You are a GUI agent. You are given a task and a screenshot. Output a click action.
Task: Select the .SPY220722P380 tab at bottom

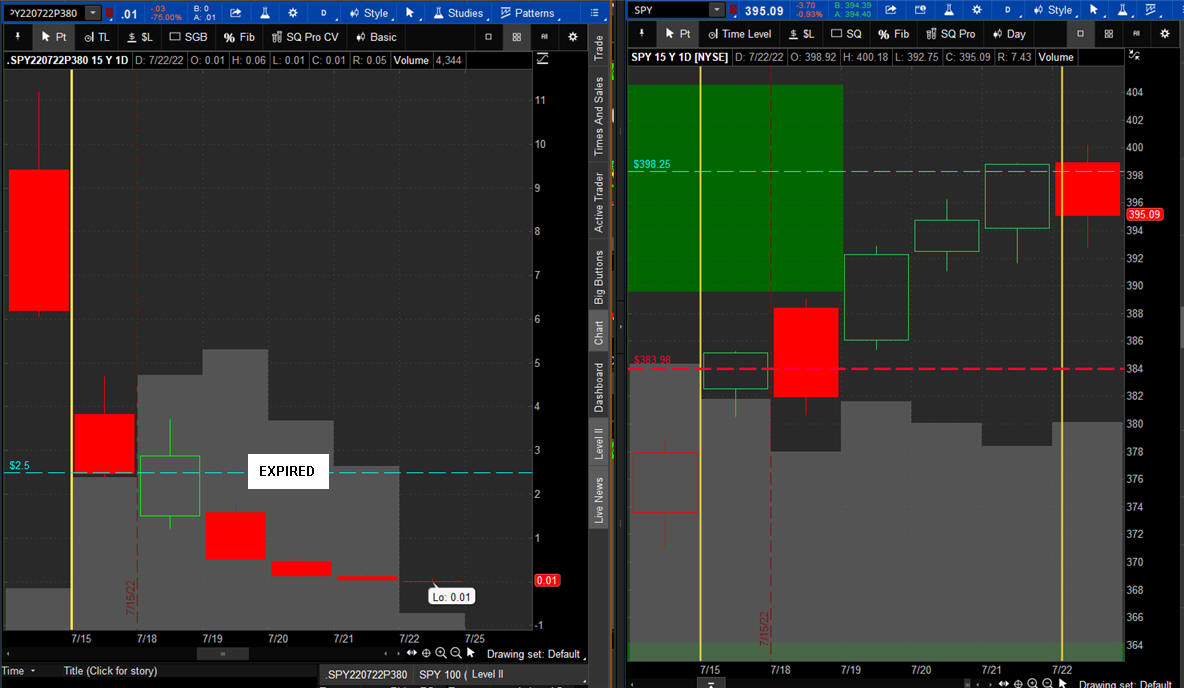tap(367, 674)
